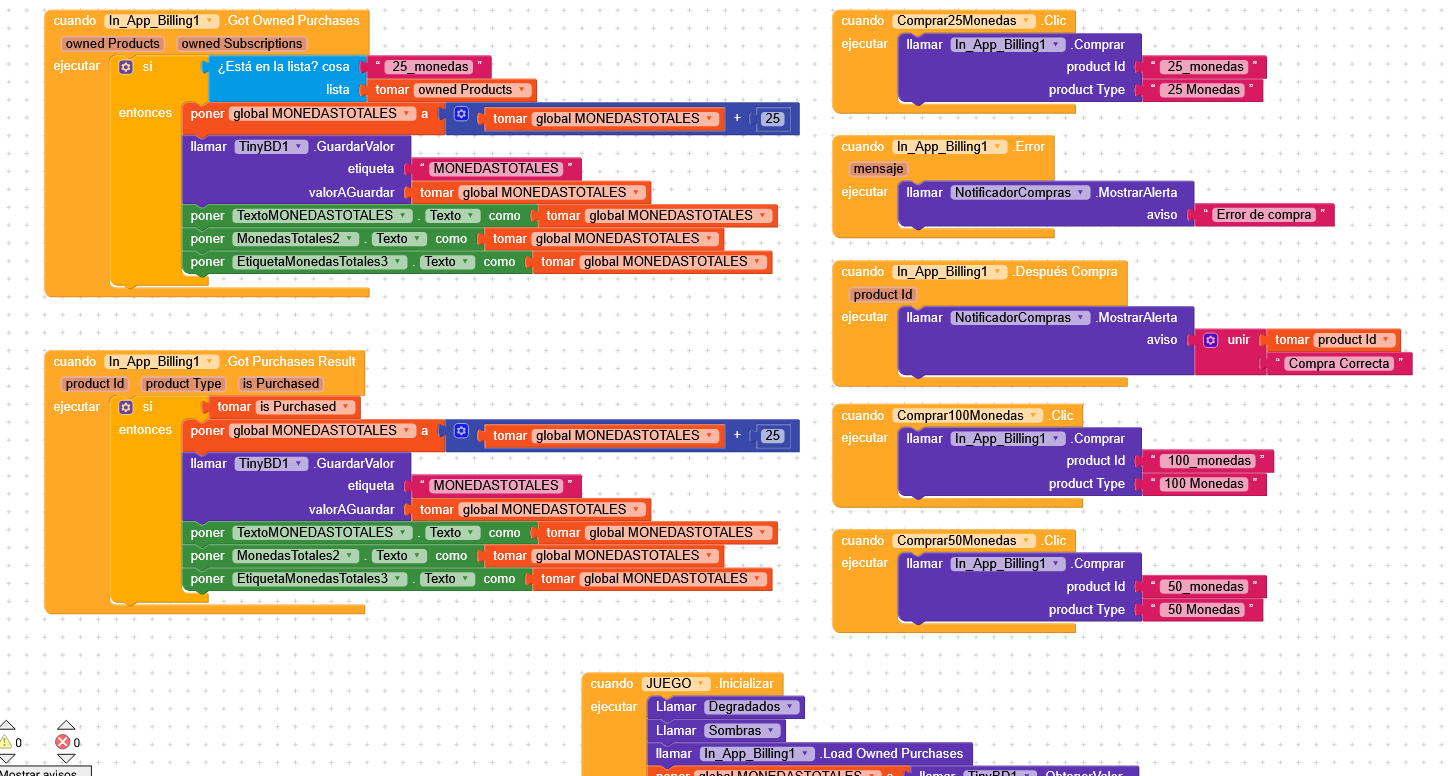Image resolution: width=1454 pixels, height=776 pixels.
Task: Open In_App_Billing1 dropdown in Comprar100Monedas click handler
Action: coord(1008,439)
